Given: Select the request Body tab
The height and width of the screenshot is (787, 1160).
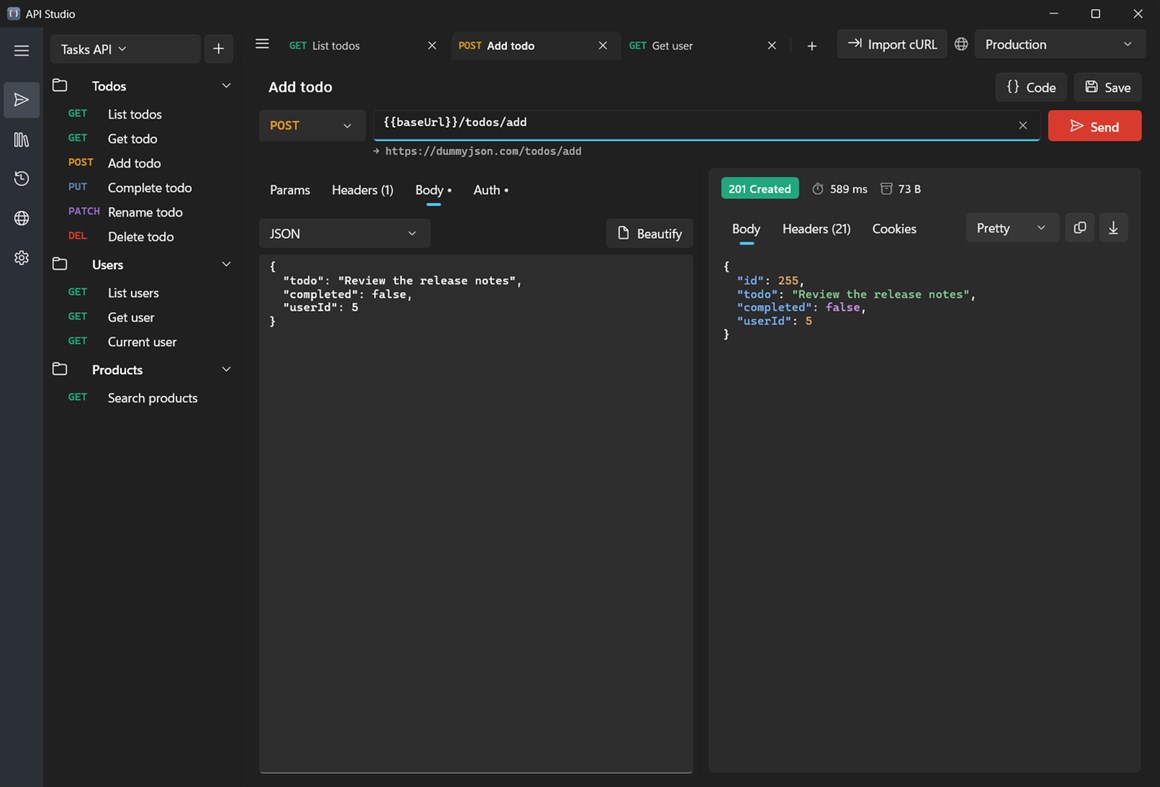Looking at the screenshot, I should point(434,190).
